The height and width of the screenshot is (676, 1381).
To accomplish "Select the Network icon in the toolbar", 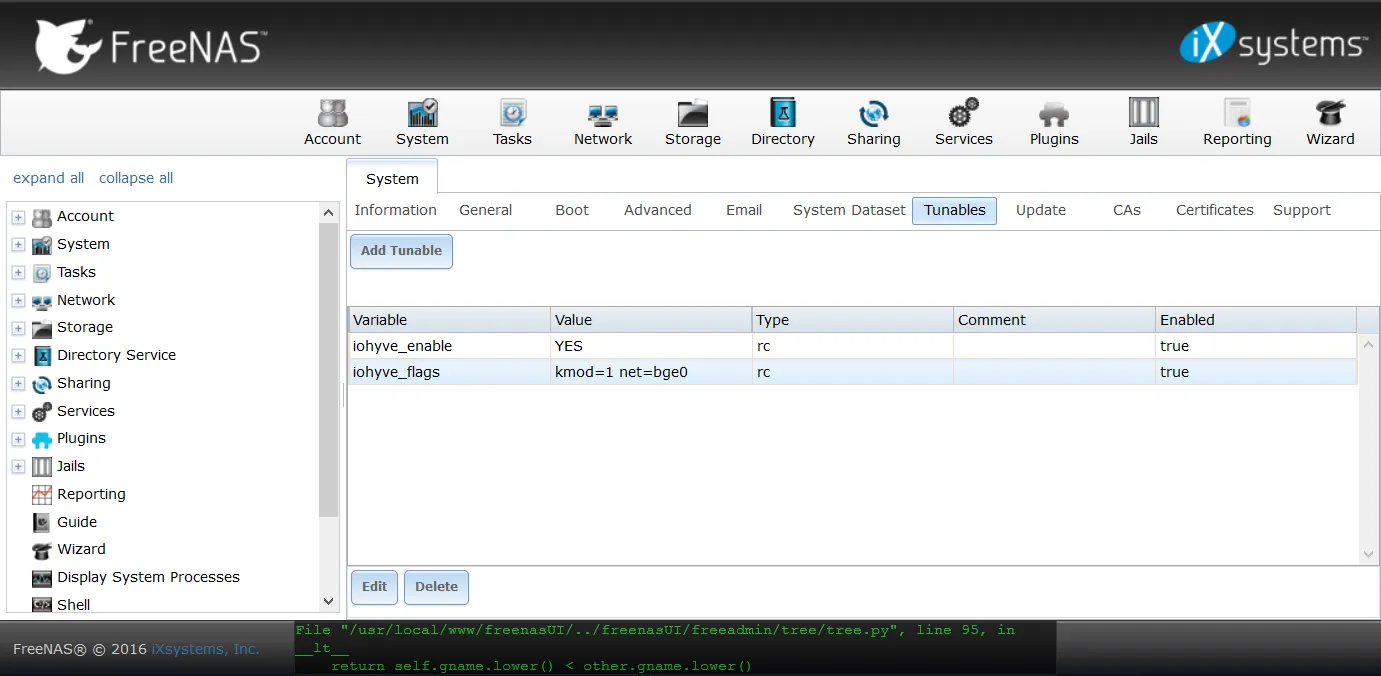I will (x=602, y=120).
